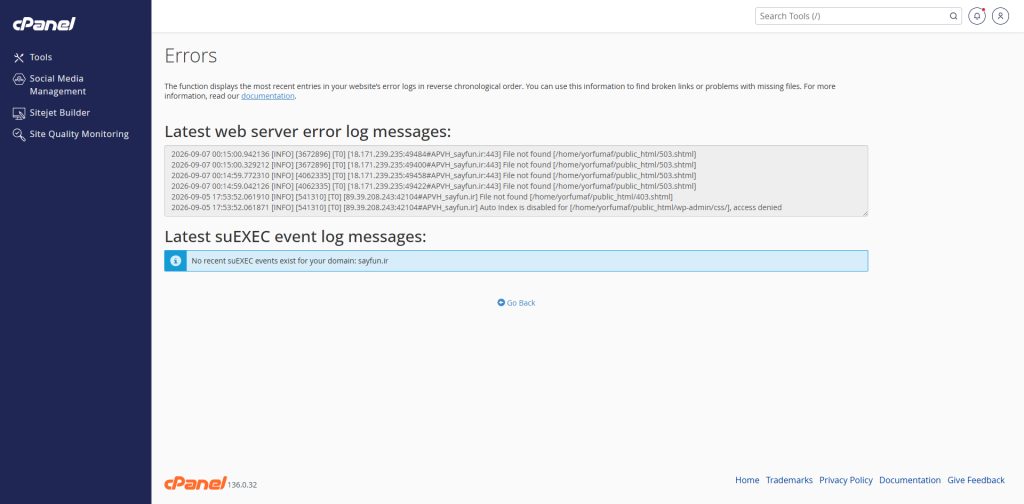The image size is (1024, 504).
Task: Click 'Latest suEXEC event log messages' heading
Action: click(295, 236)
